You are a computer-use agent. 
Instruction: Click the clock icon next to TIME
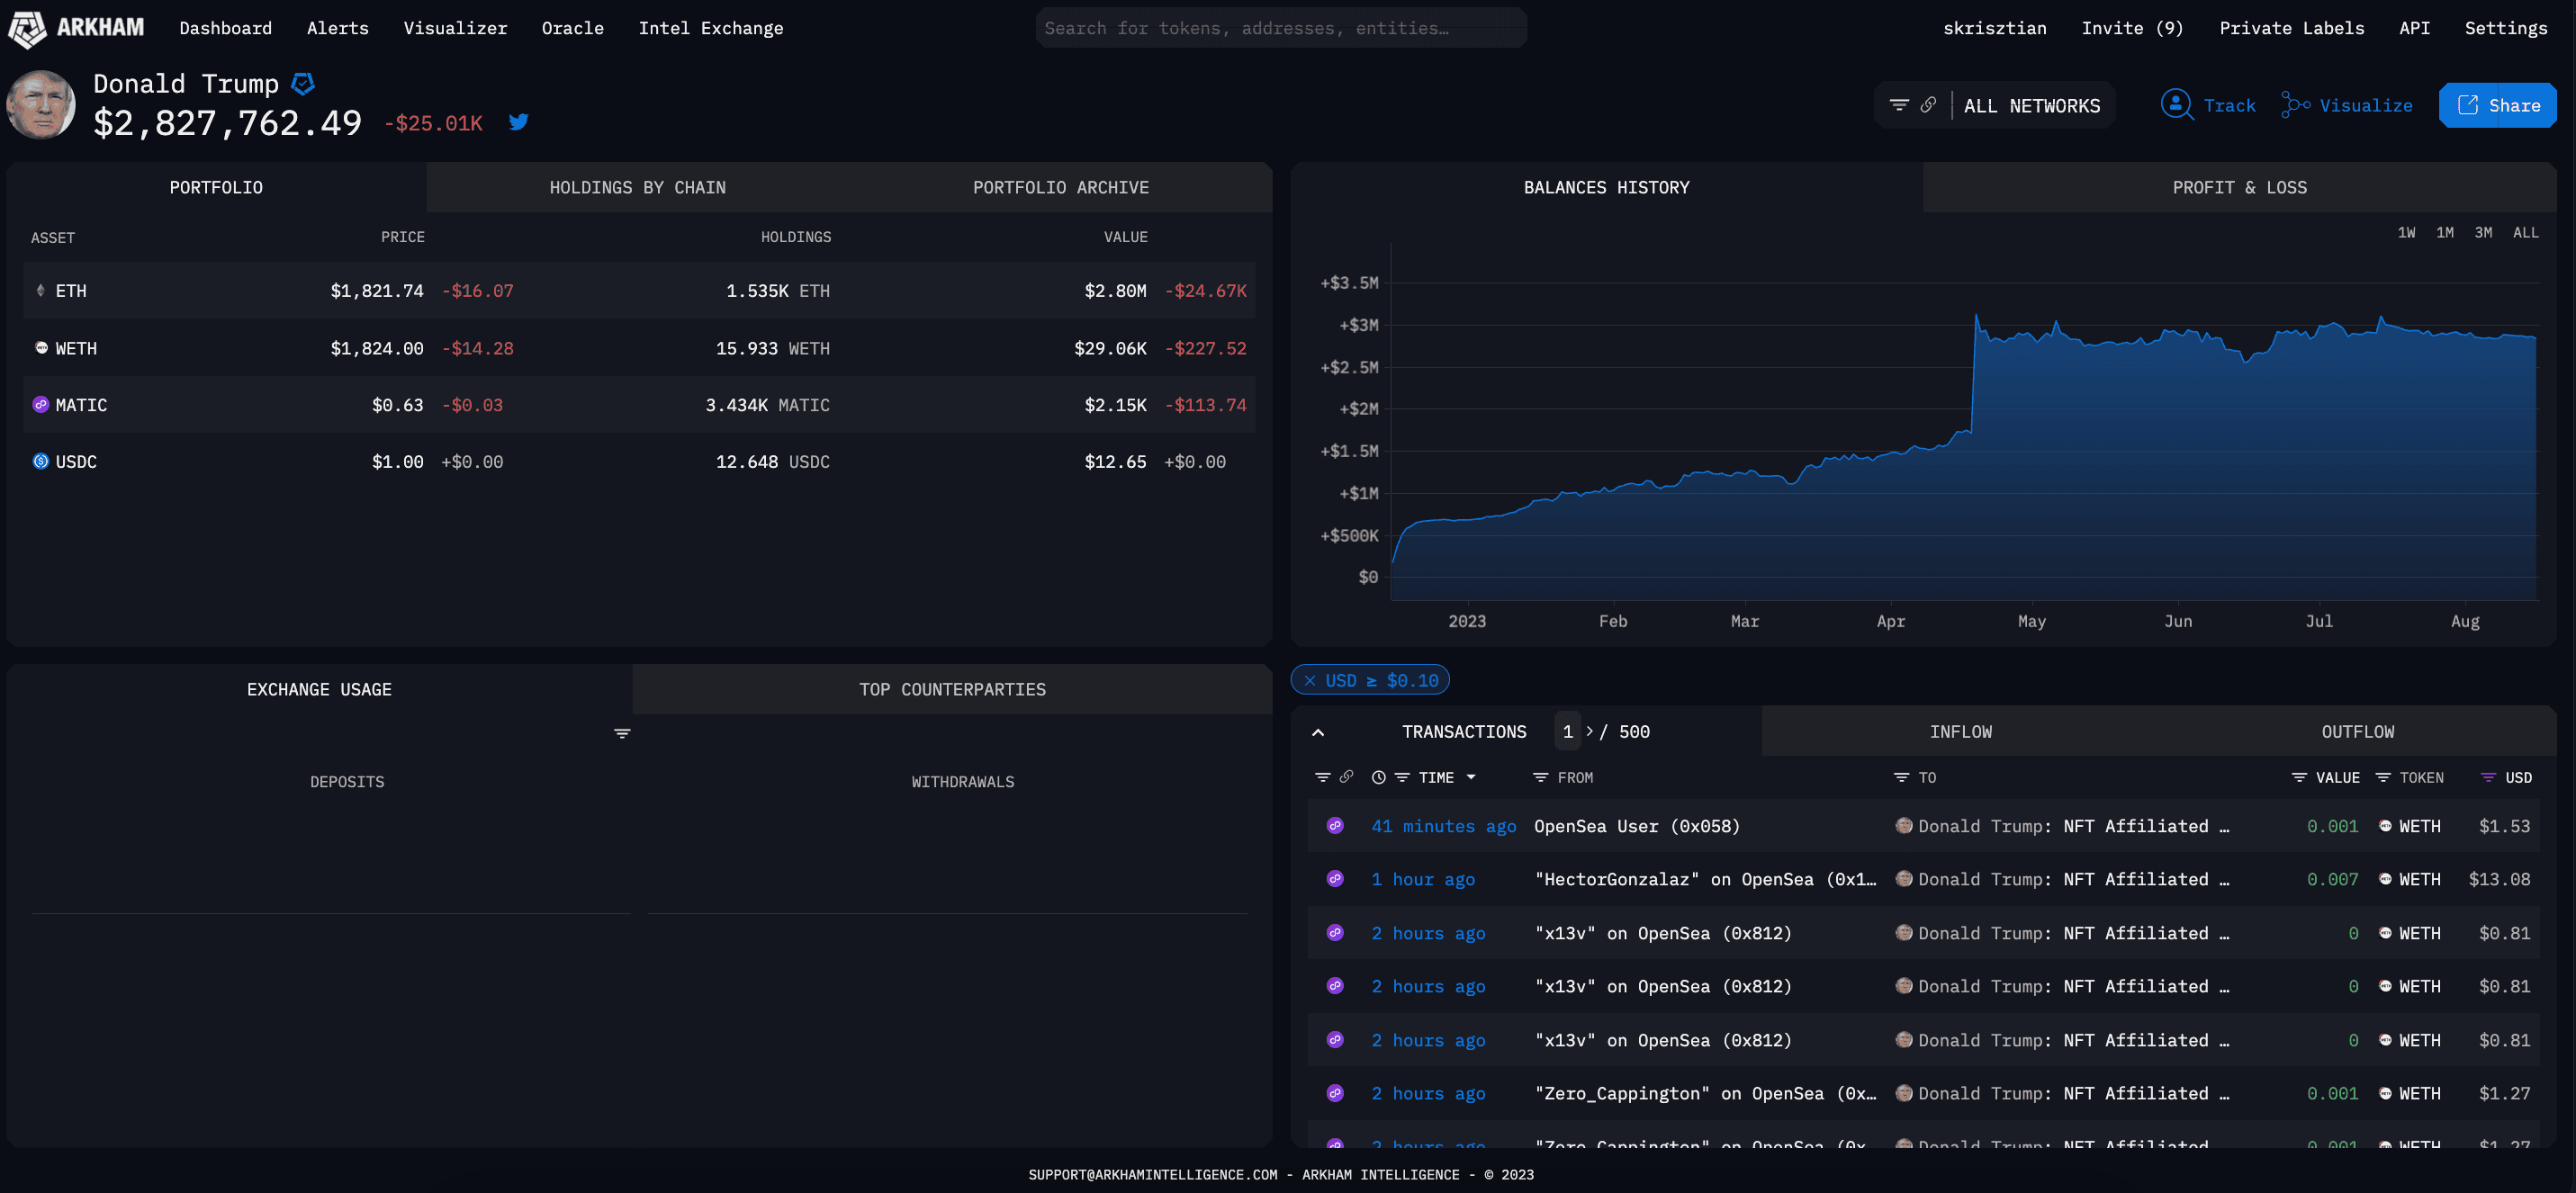1378,777
